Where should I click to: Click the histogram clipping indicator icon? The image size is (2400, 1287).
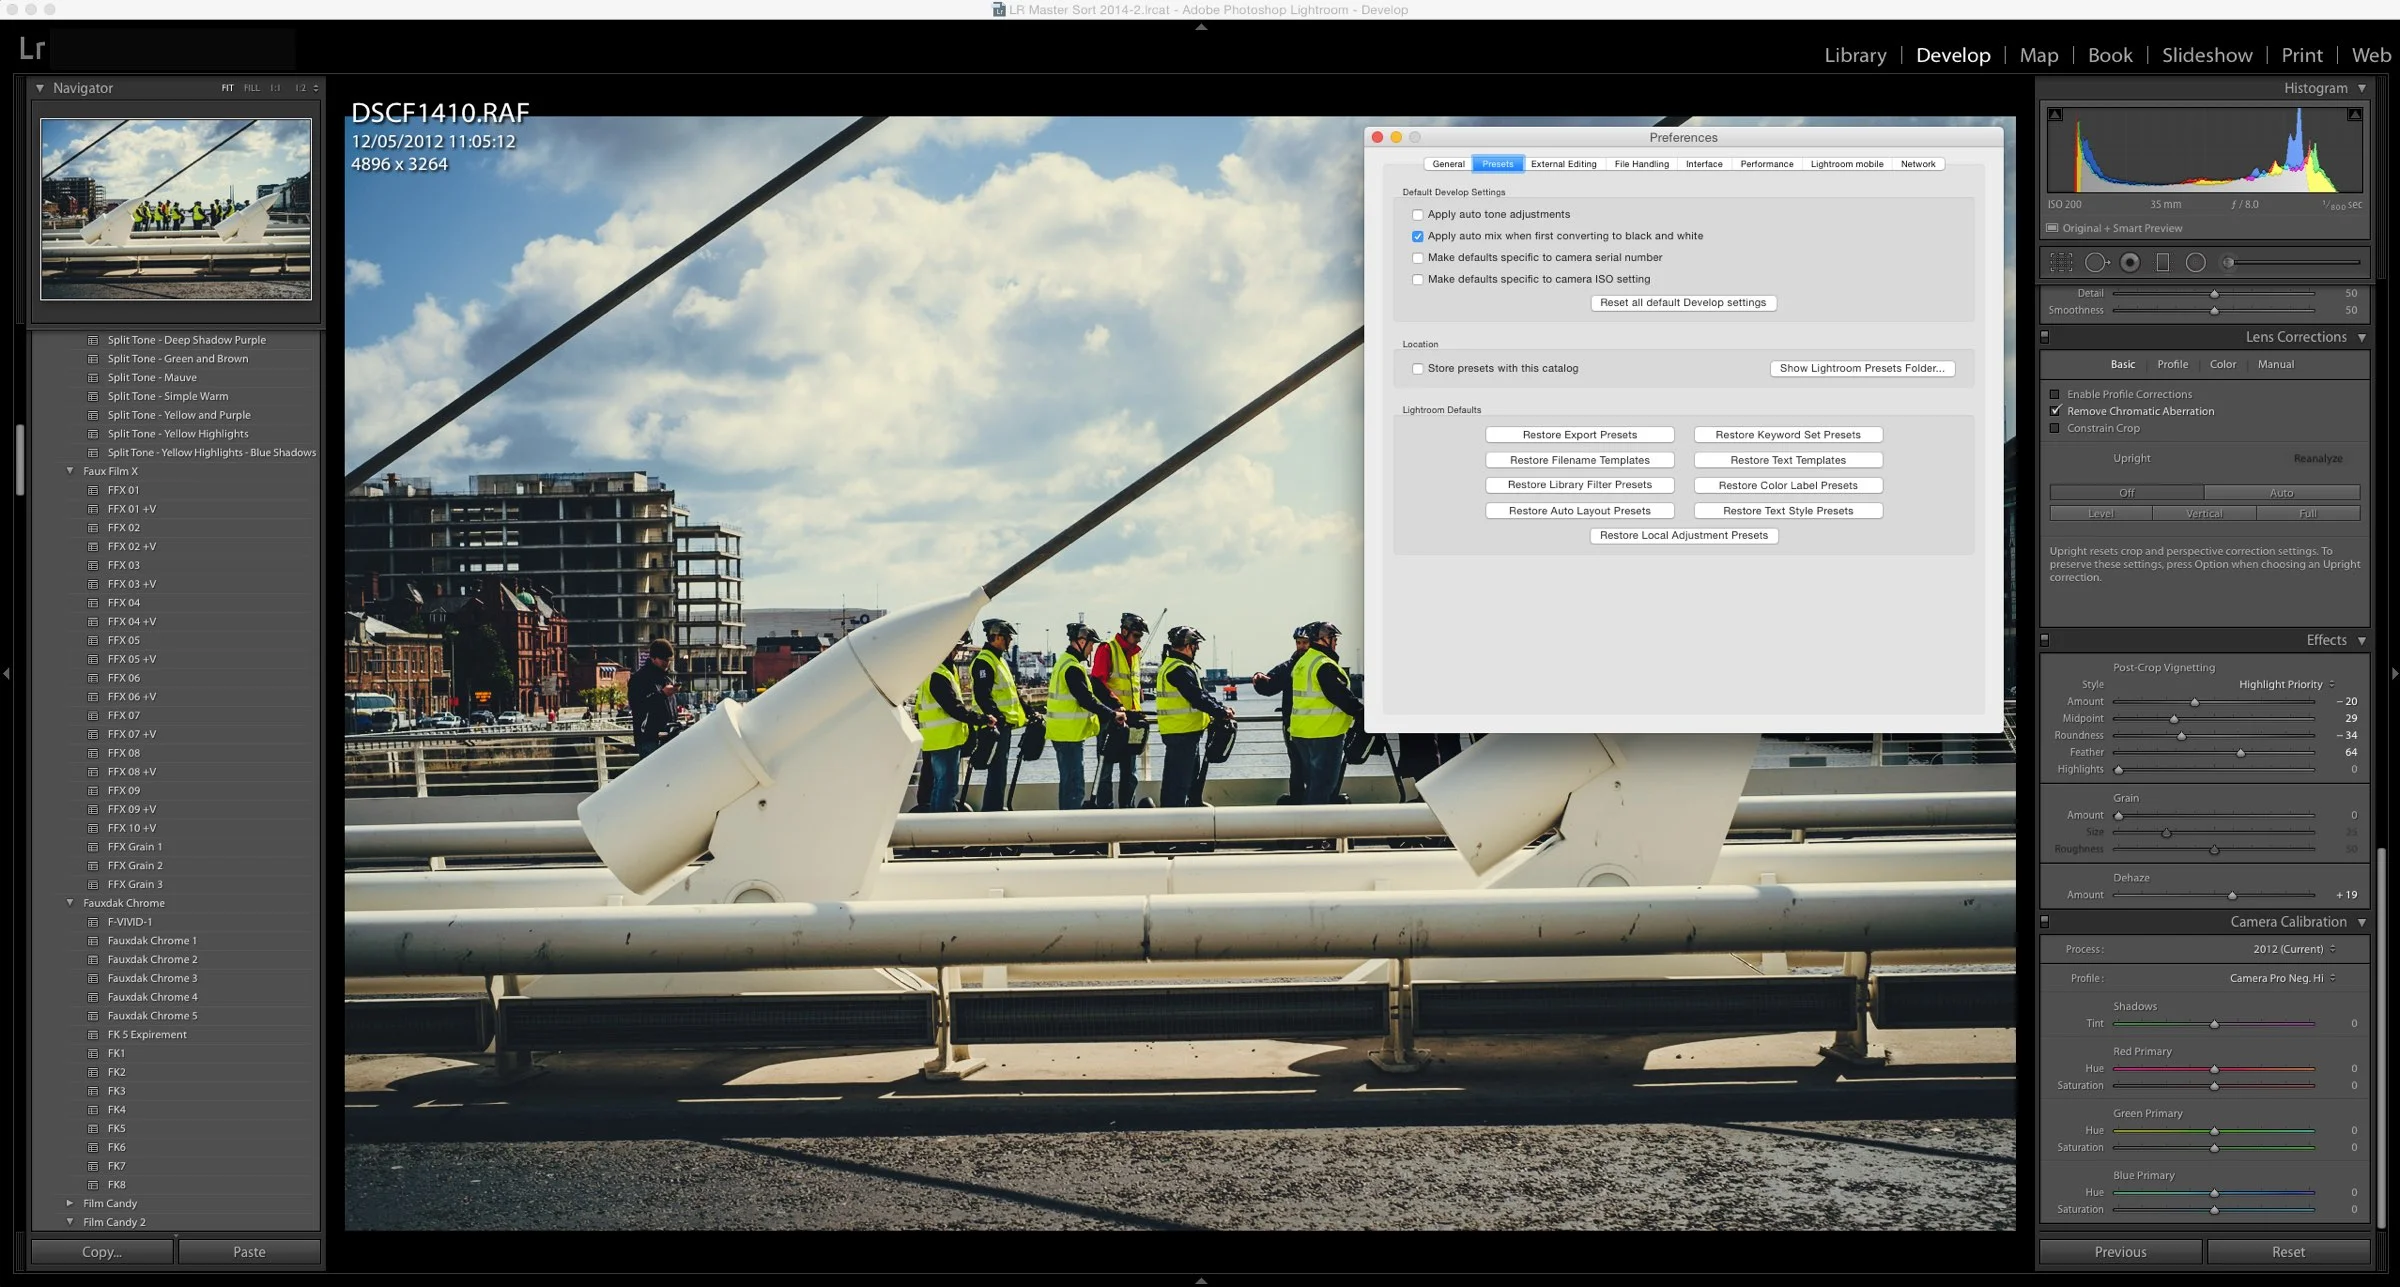point(2055,115)
